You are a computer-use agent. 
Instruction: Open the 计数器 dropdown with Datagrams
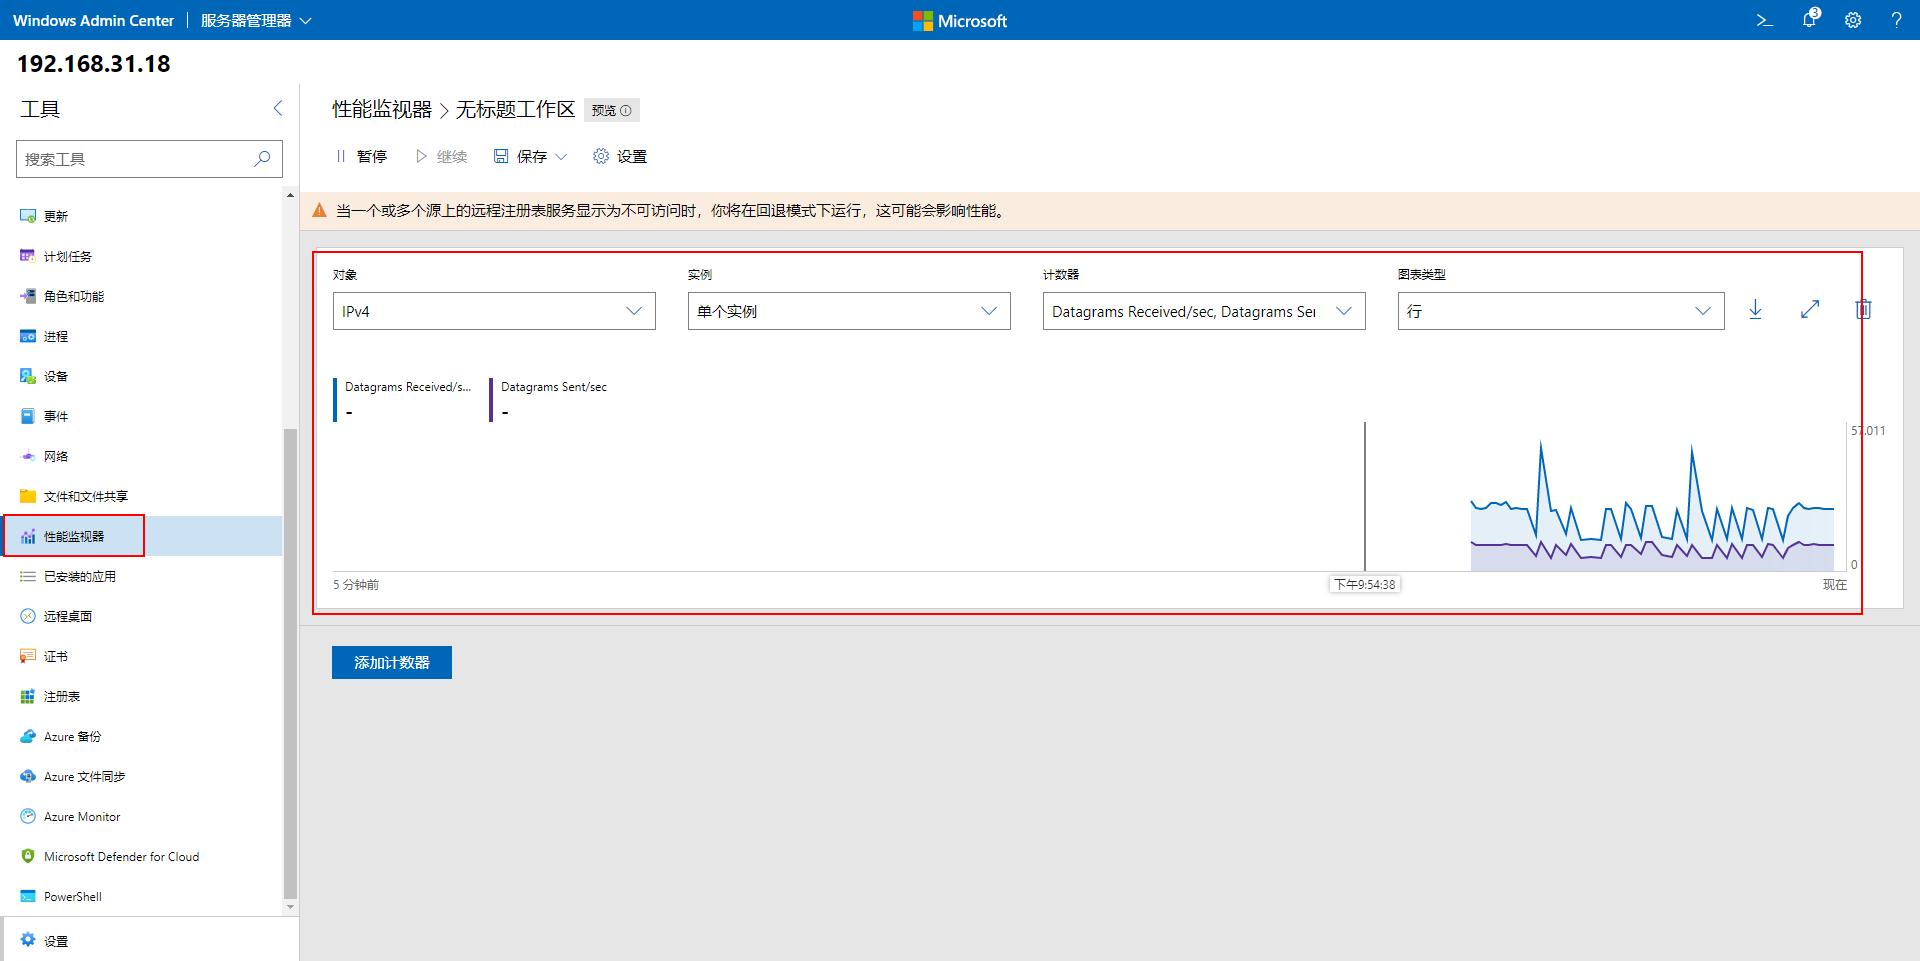[x=1204, y=311]
